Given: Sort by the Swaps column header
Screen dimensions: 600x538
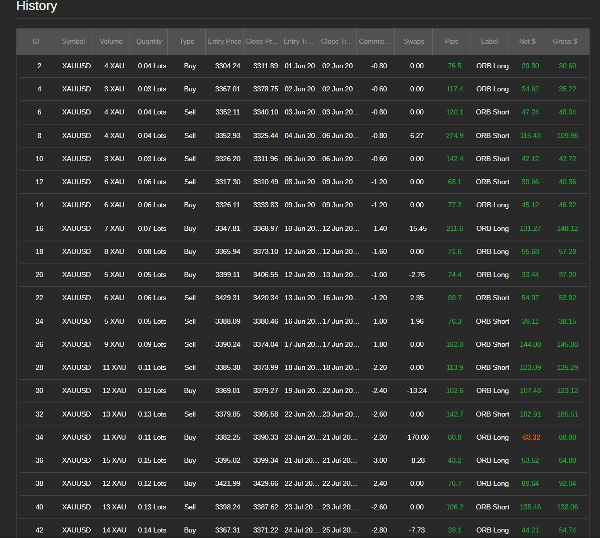Looking at the screenshot, I should pos(414,42).
